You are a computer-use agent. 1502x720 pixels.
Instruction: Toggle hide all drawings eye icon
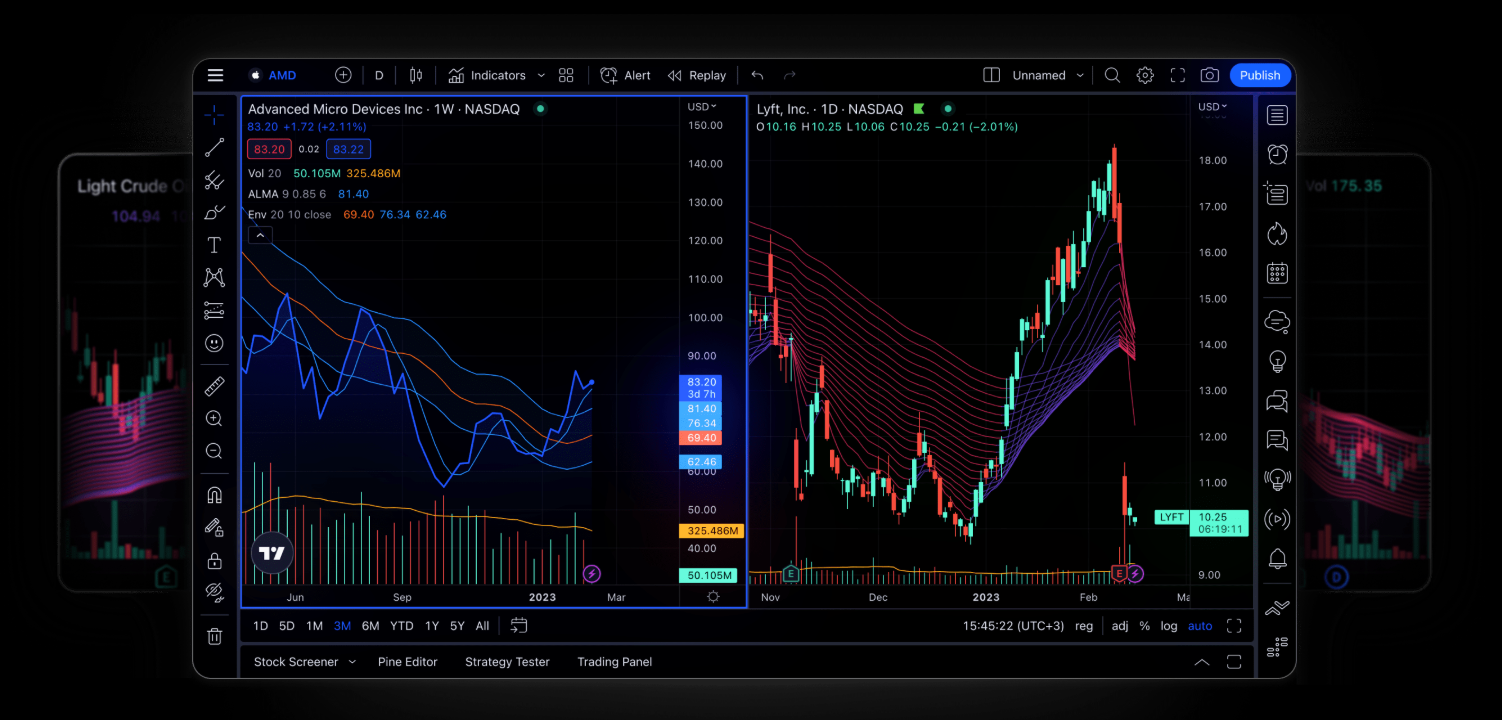(214, 592)
